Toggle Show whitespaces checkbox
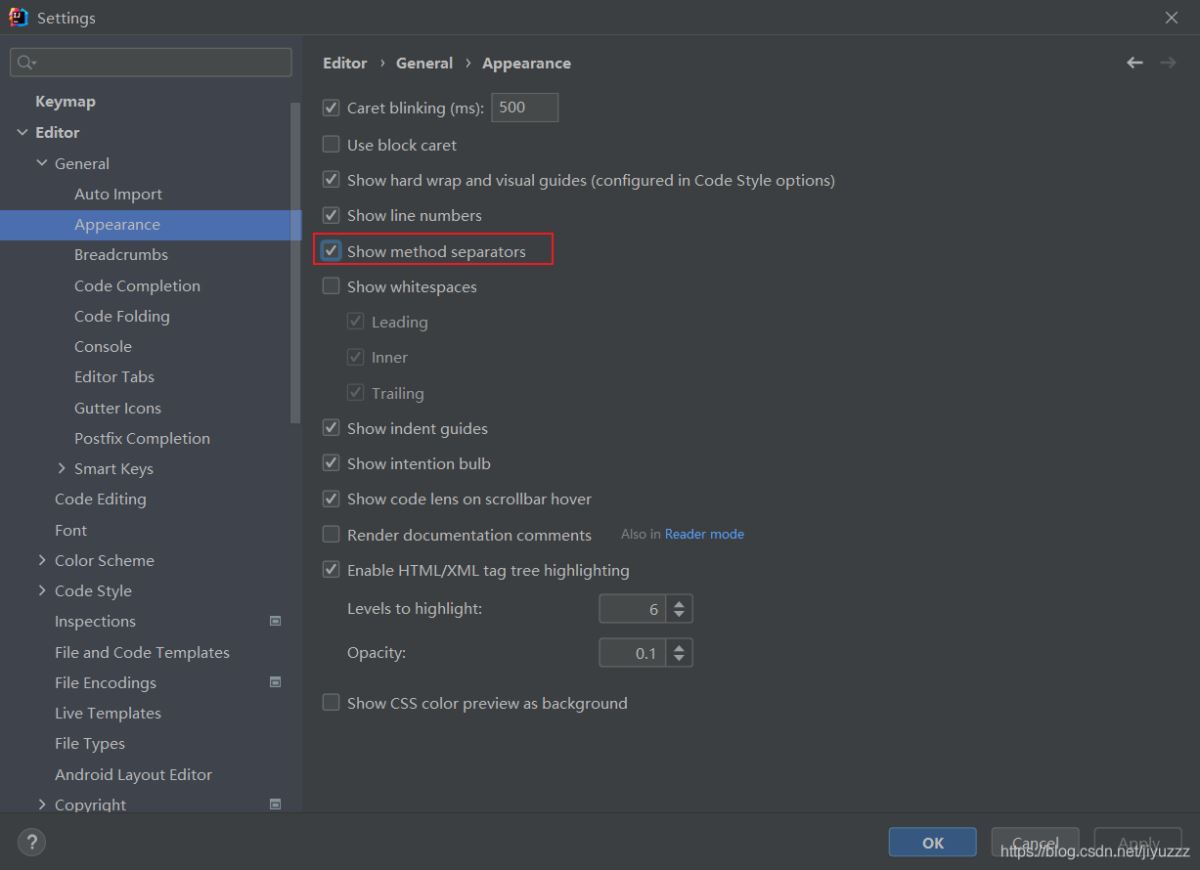Image resolution: width=1200 pixels, height=870 pixels. 331,287
